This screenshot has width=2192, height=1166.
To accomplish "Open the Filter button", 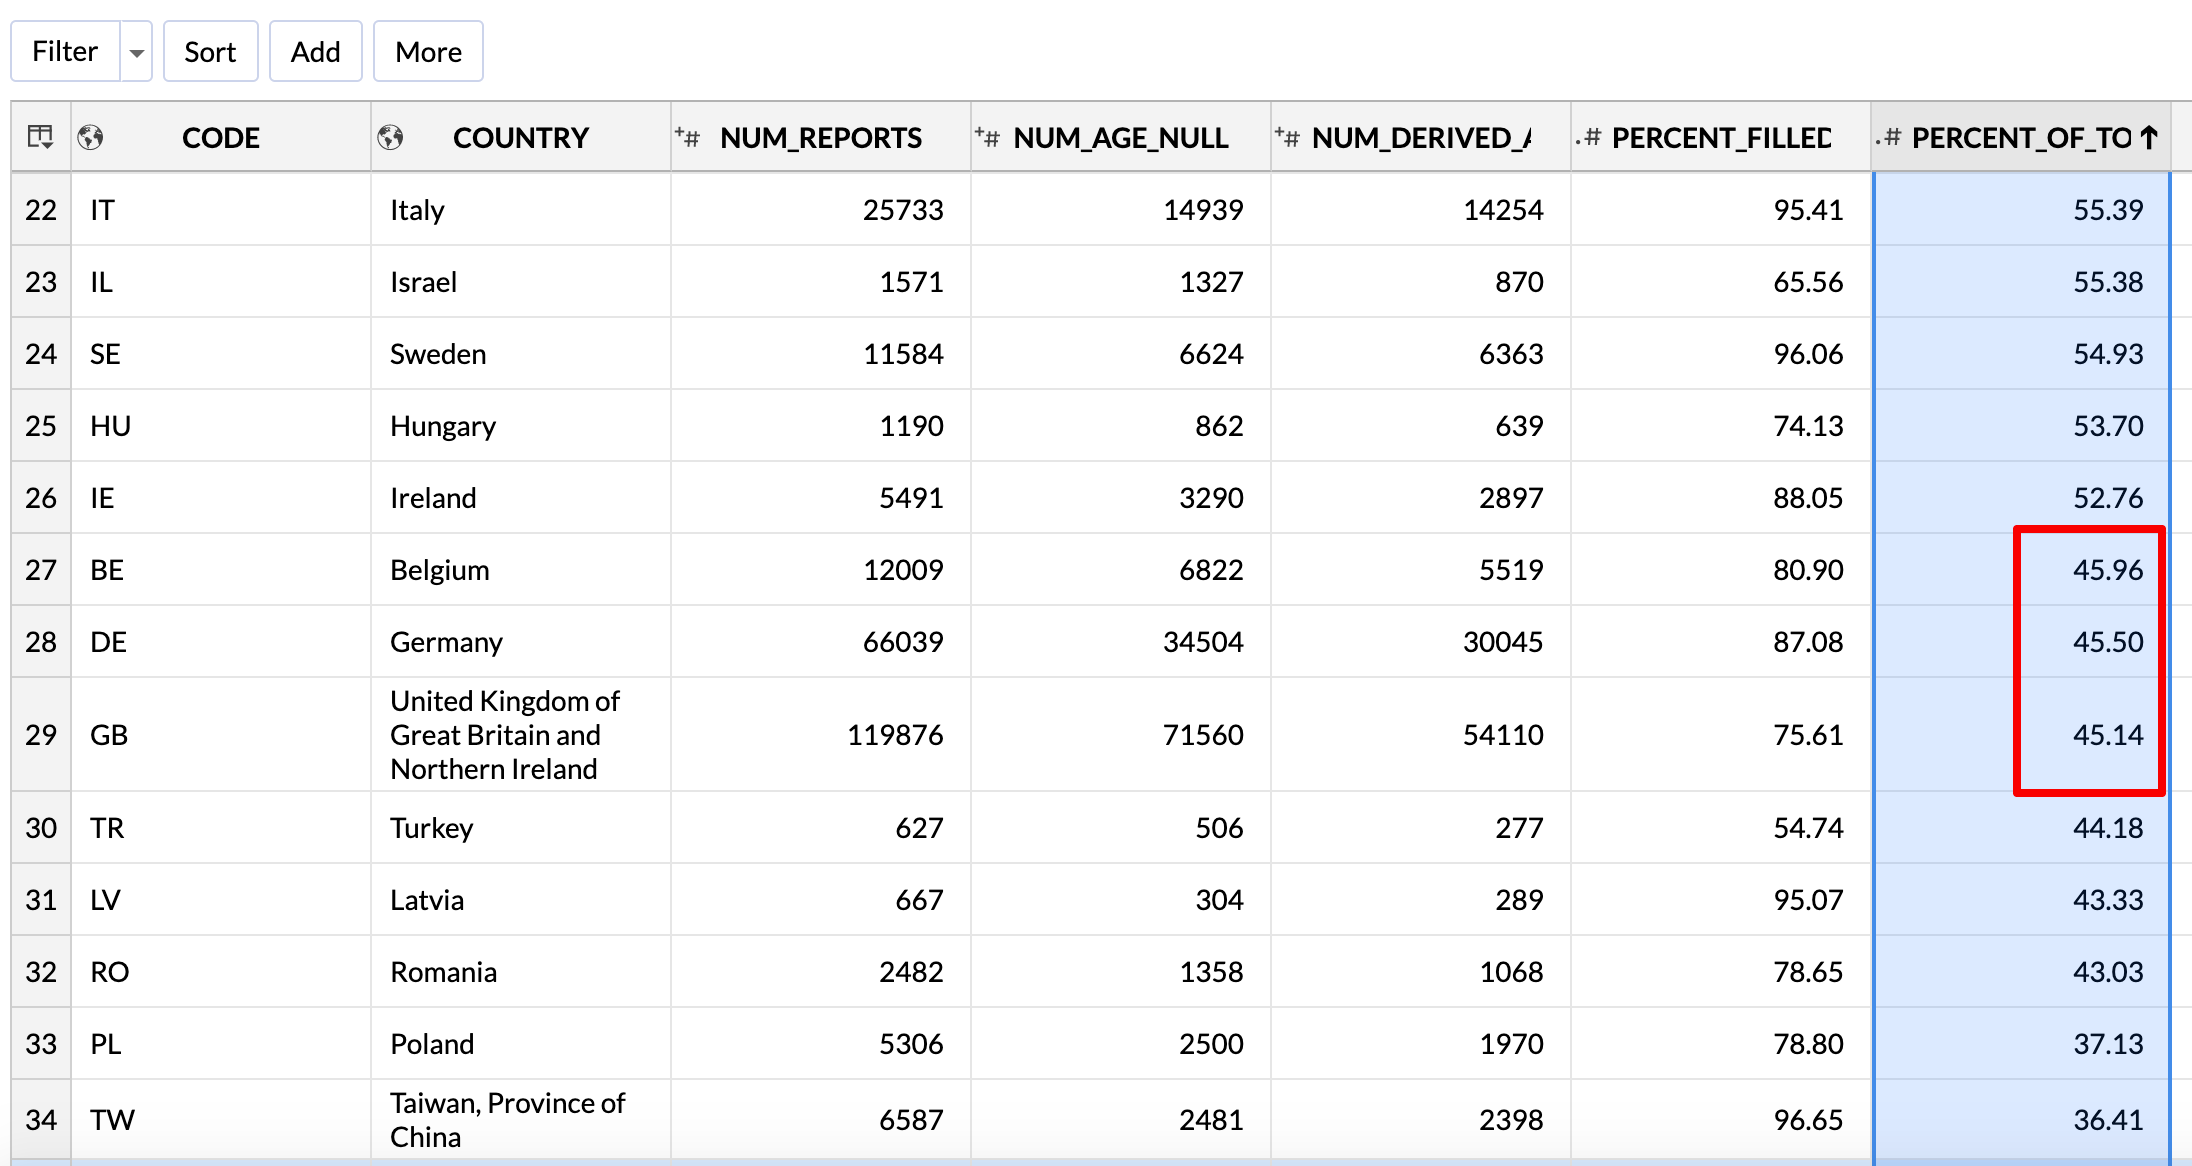I will pos(65,52).
